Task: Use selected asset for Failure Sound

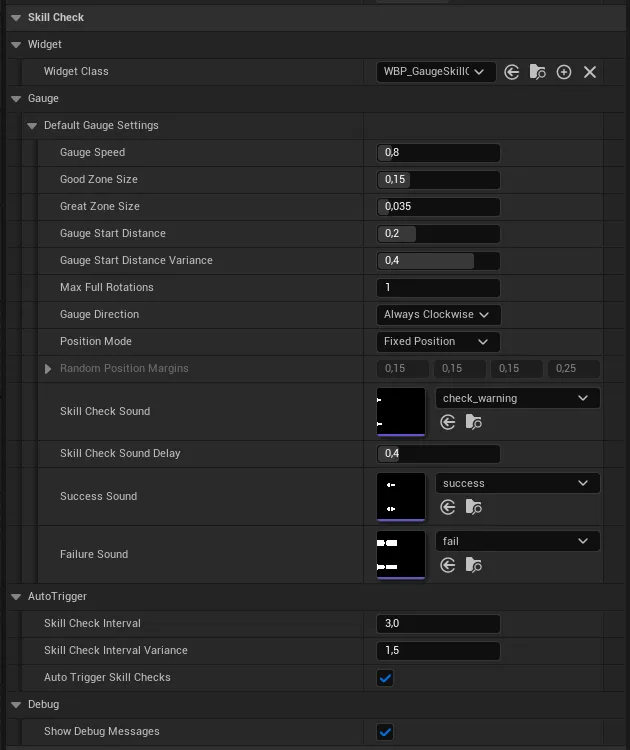Action: (x=448, y=565)
